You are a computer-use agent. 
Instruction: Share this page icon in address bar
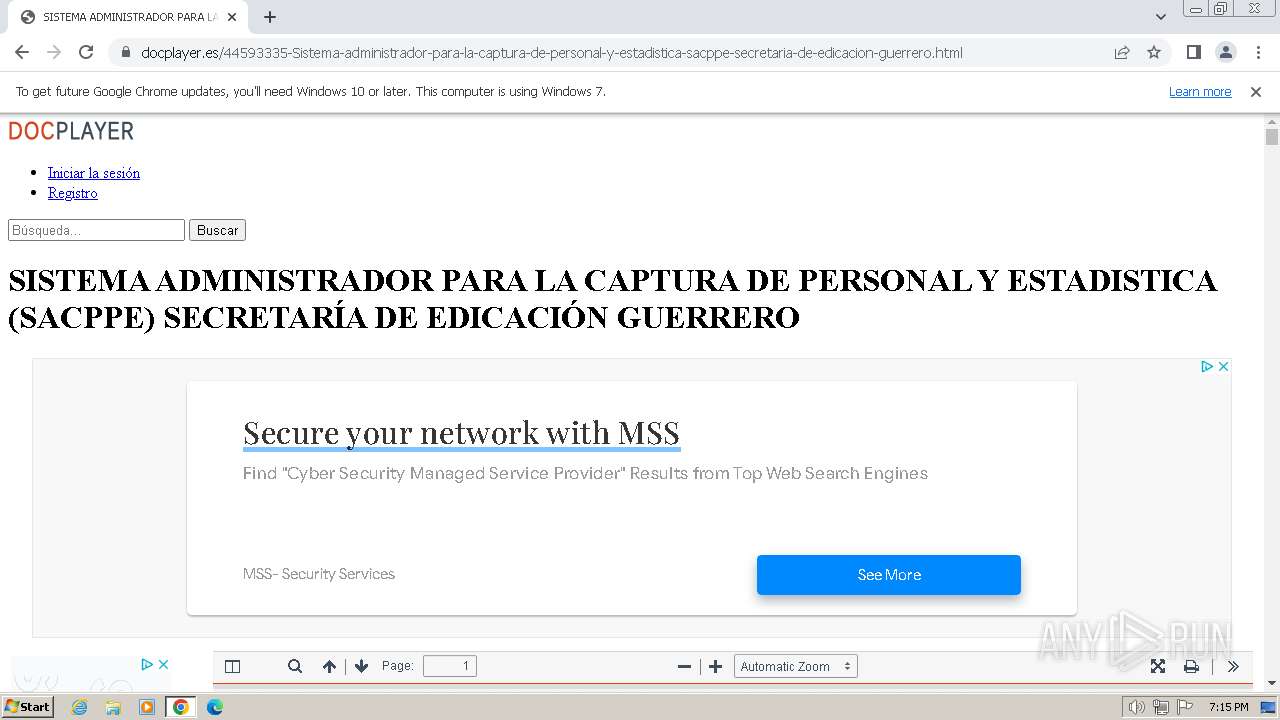click(1122, 53)
